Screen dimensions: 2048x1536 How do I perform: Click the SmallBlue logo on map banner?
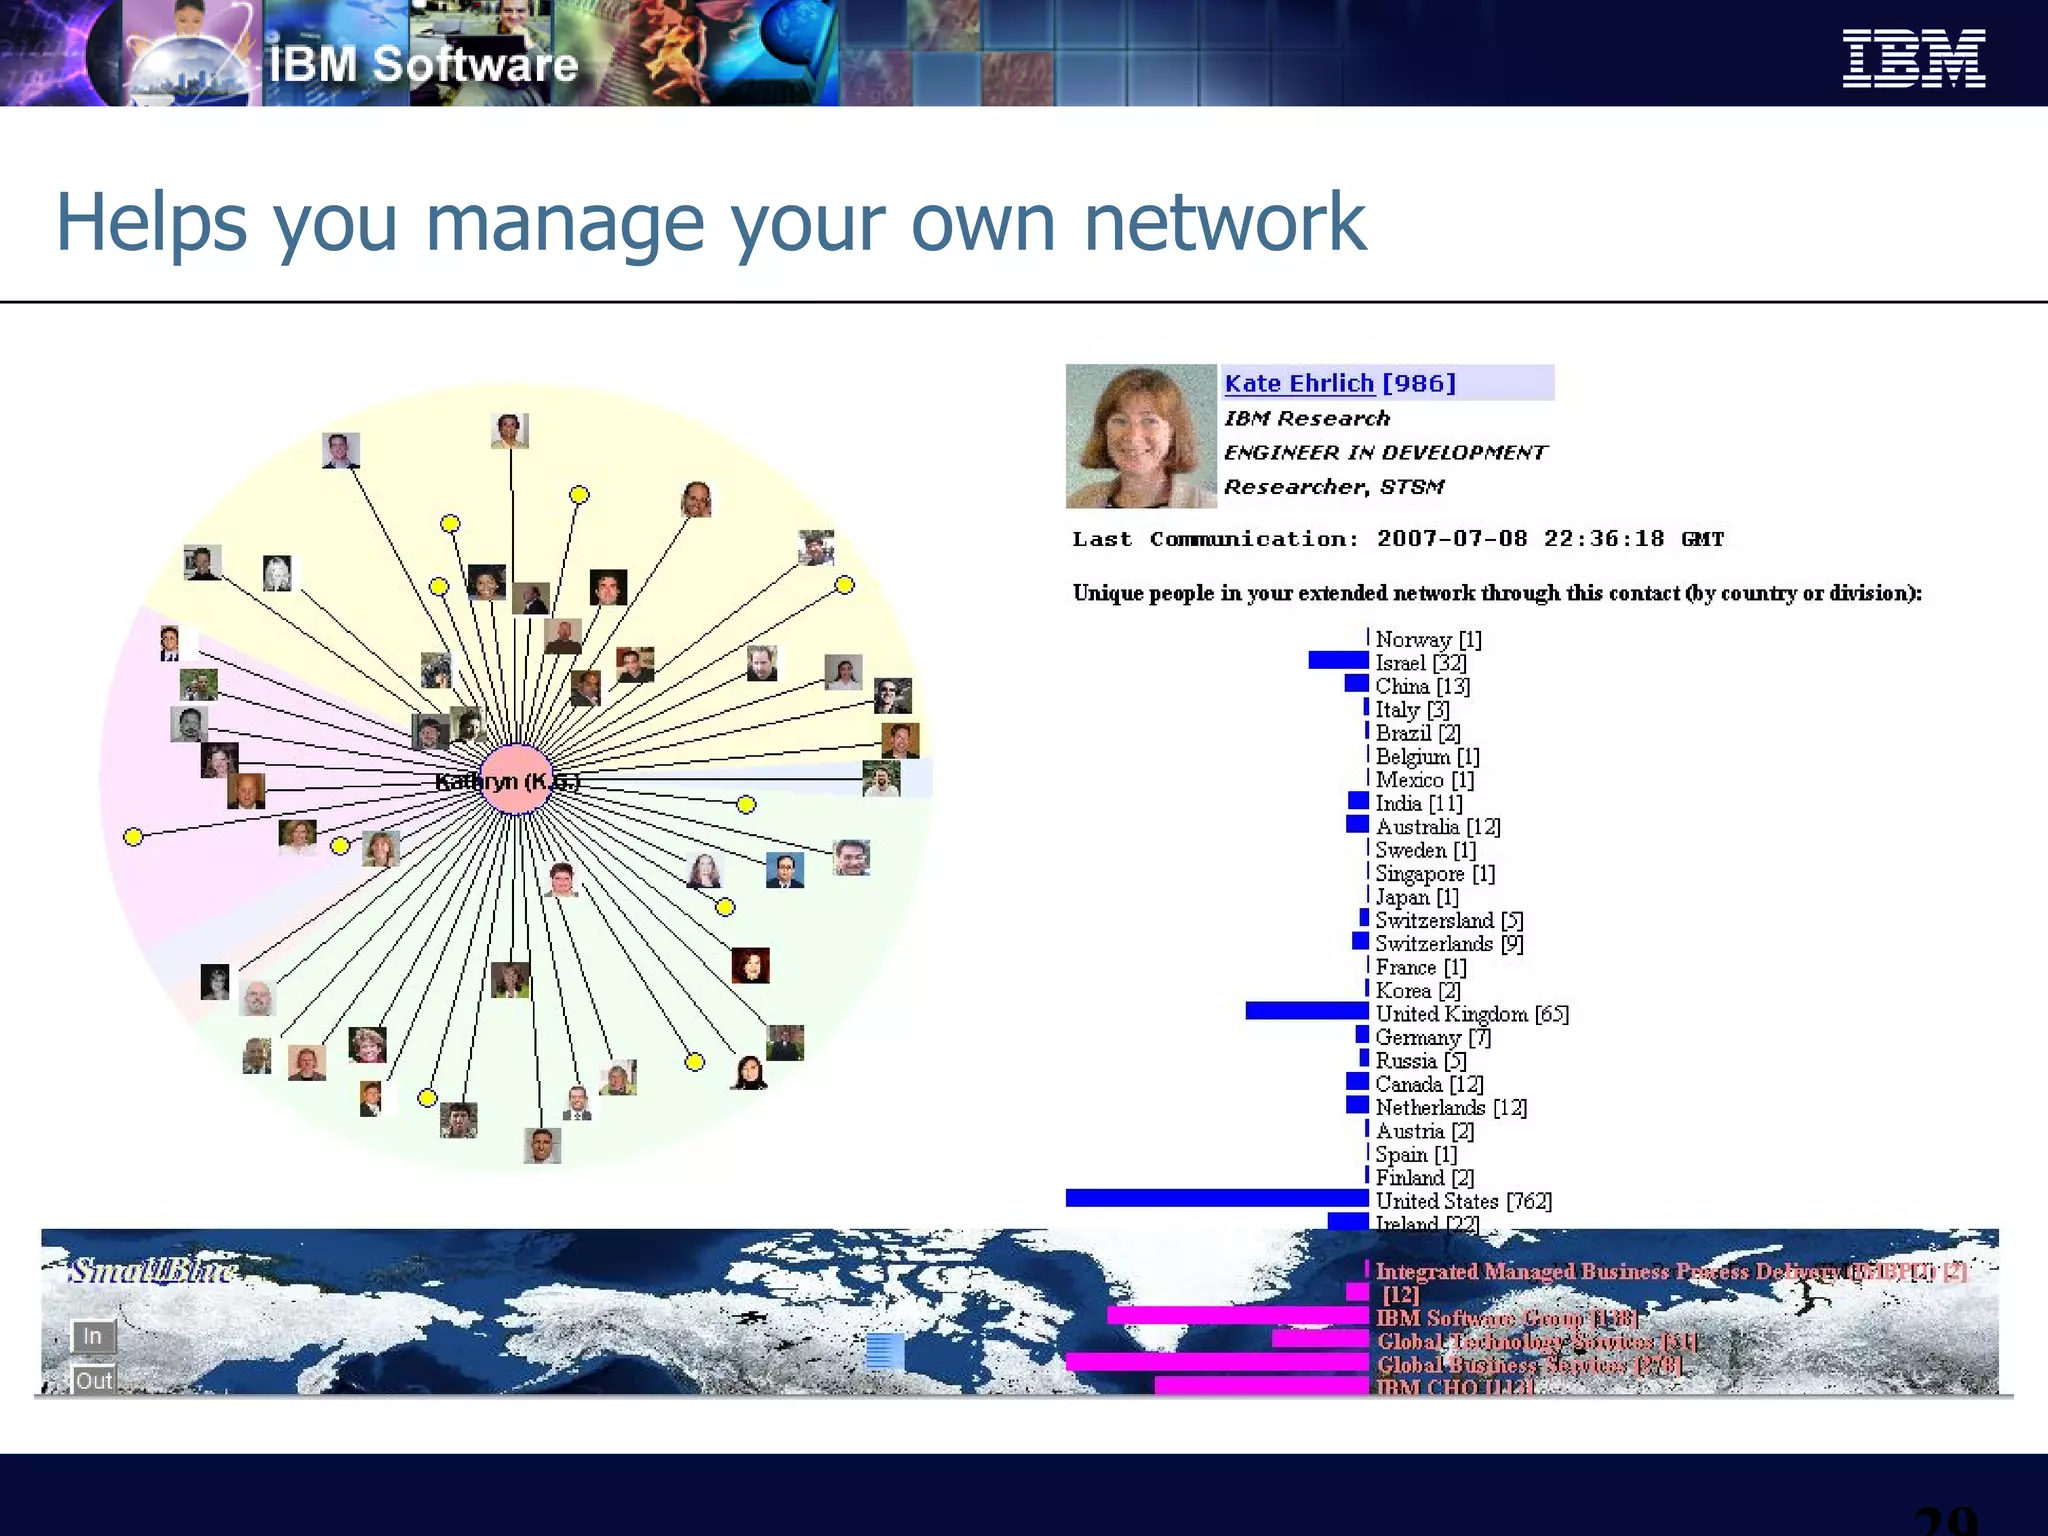153,1271
